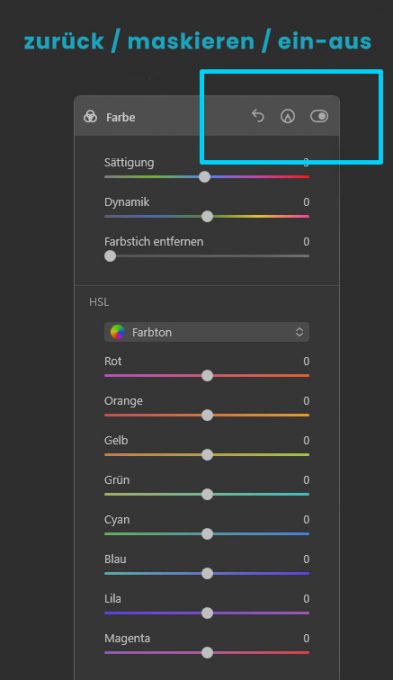Click the Gelb hue slider handle

(207, 454)
